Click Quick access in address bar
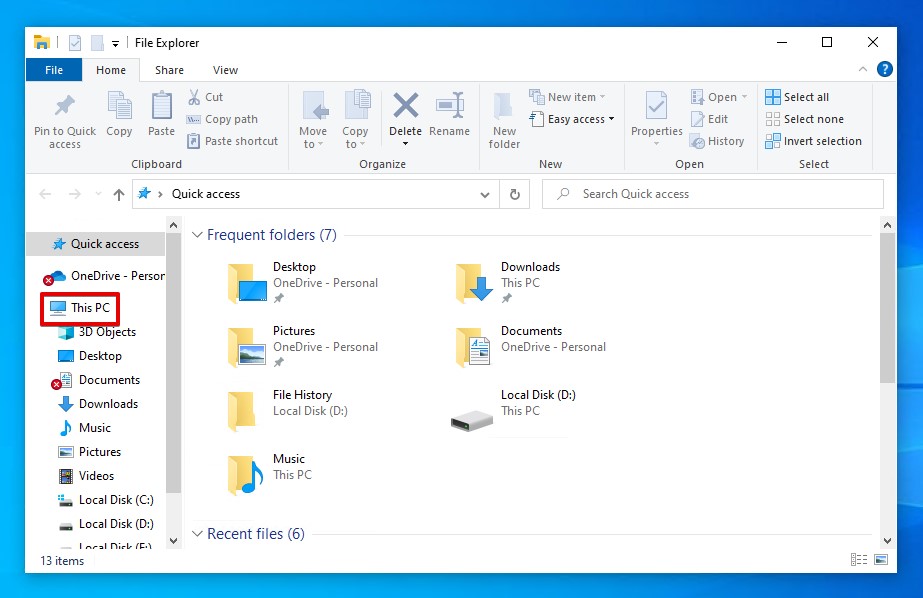 [x=206, y=194]
